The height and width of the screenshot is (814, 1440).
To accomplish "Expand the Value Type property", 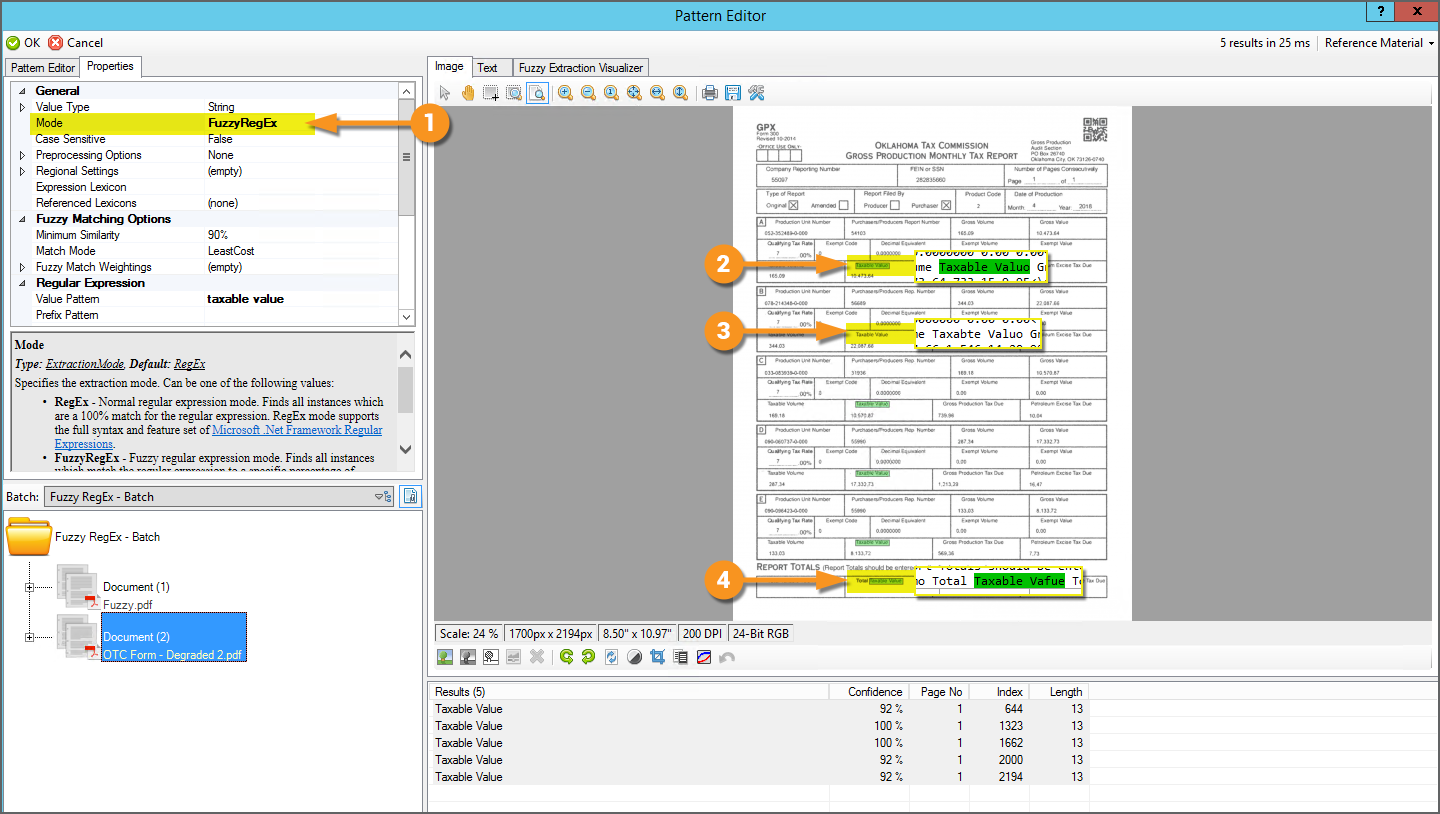I will click(x=23, y=107).
